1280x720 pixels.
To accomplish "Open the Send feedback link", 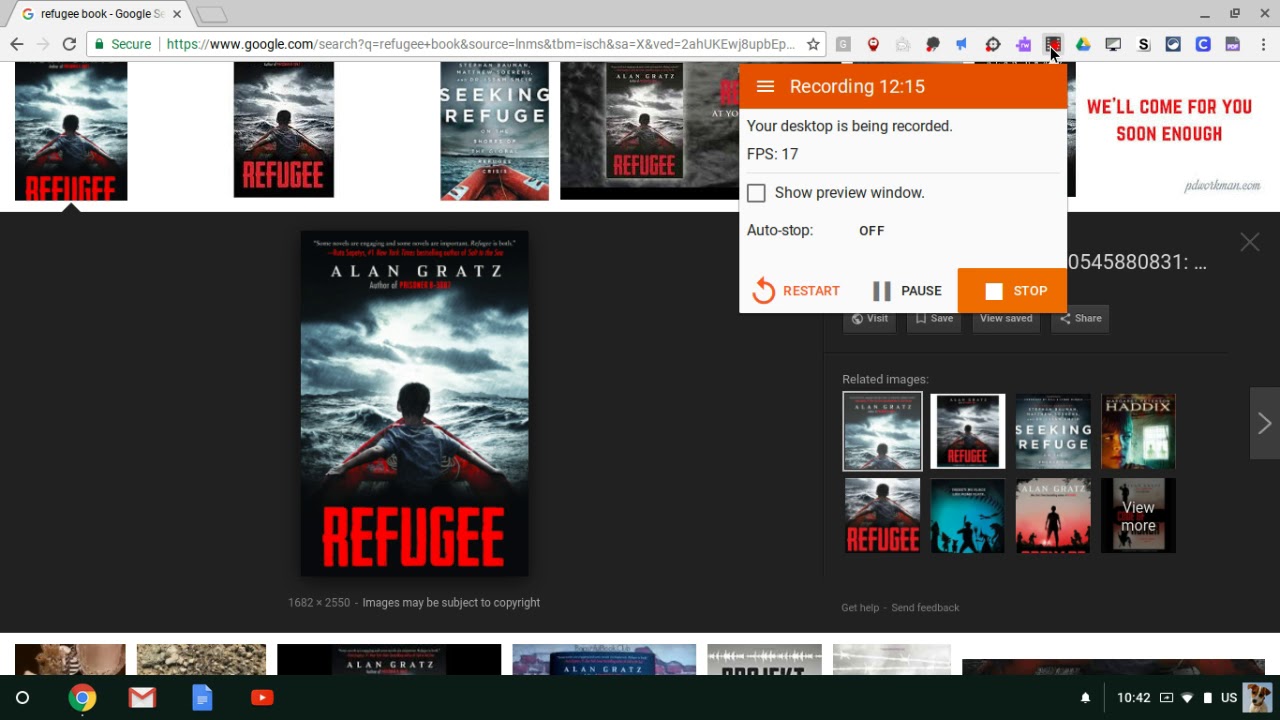I will pos(925,608).
